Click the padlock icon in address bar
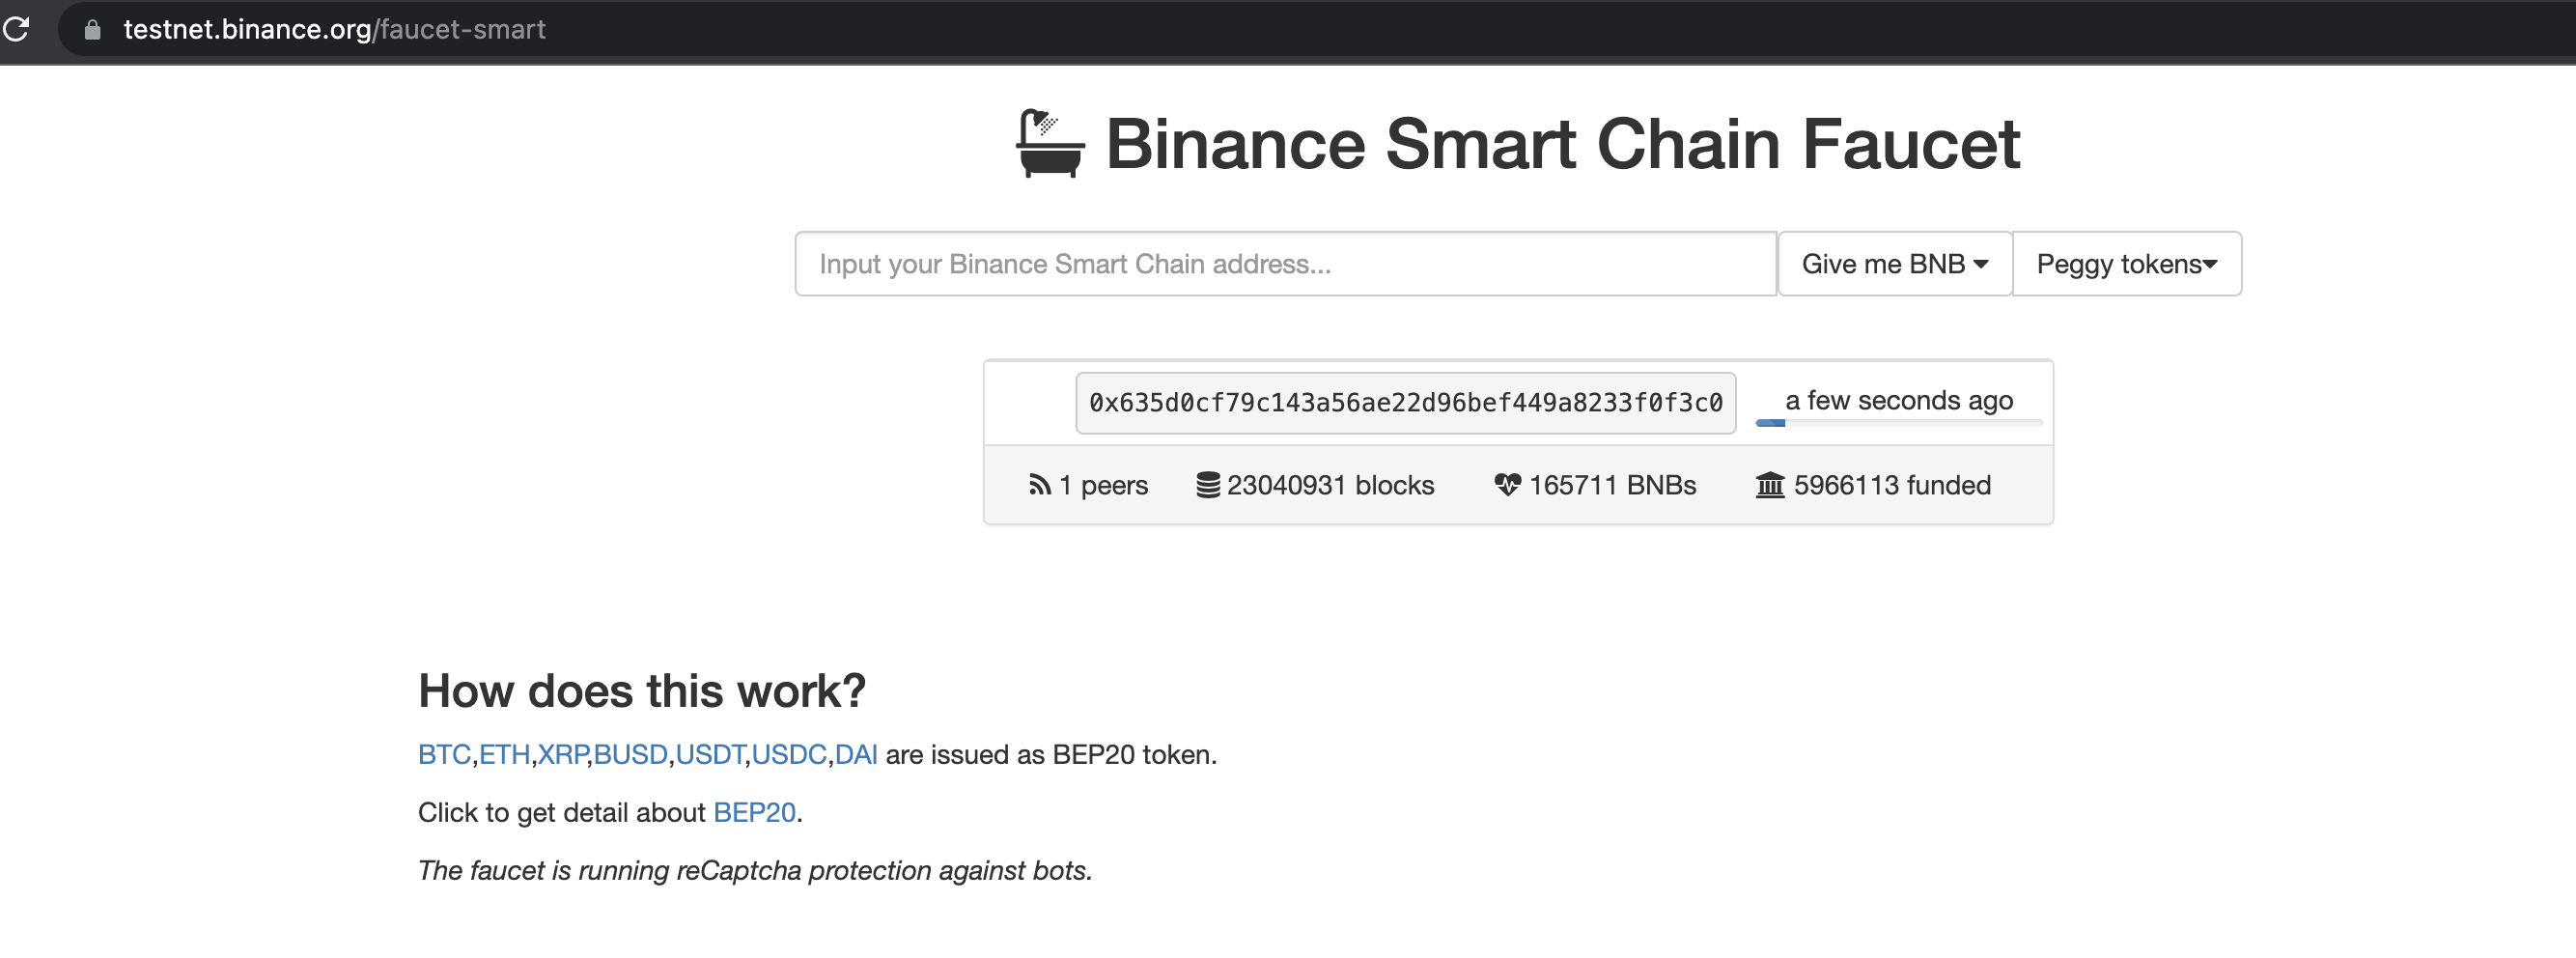This screenshot has width=2576, height=958. 92,30
